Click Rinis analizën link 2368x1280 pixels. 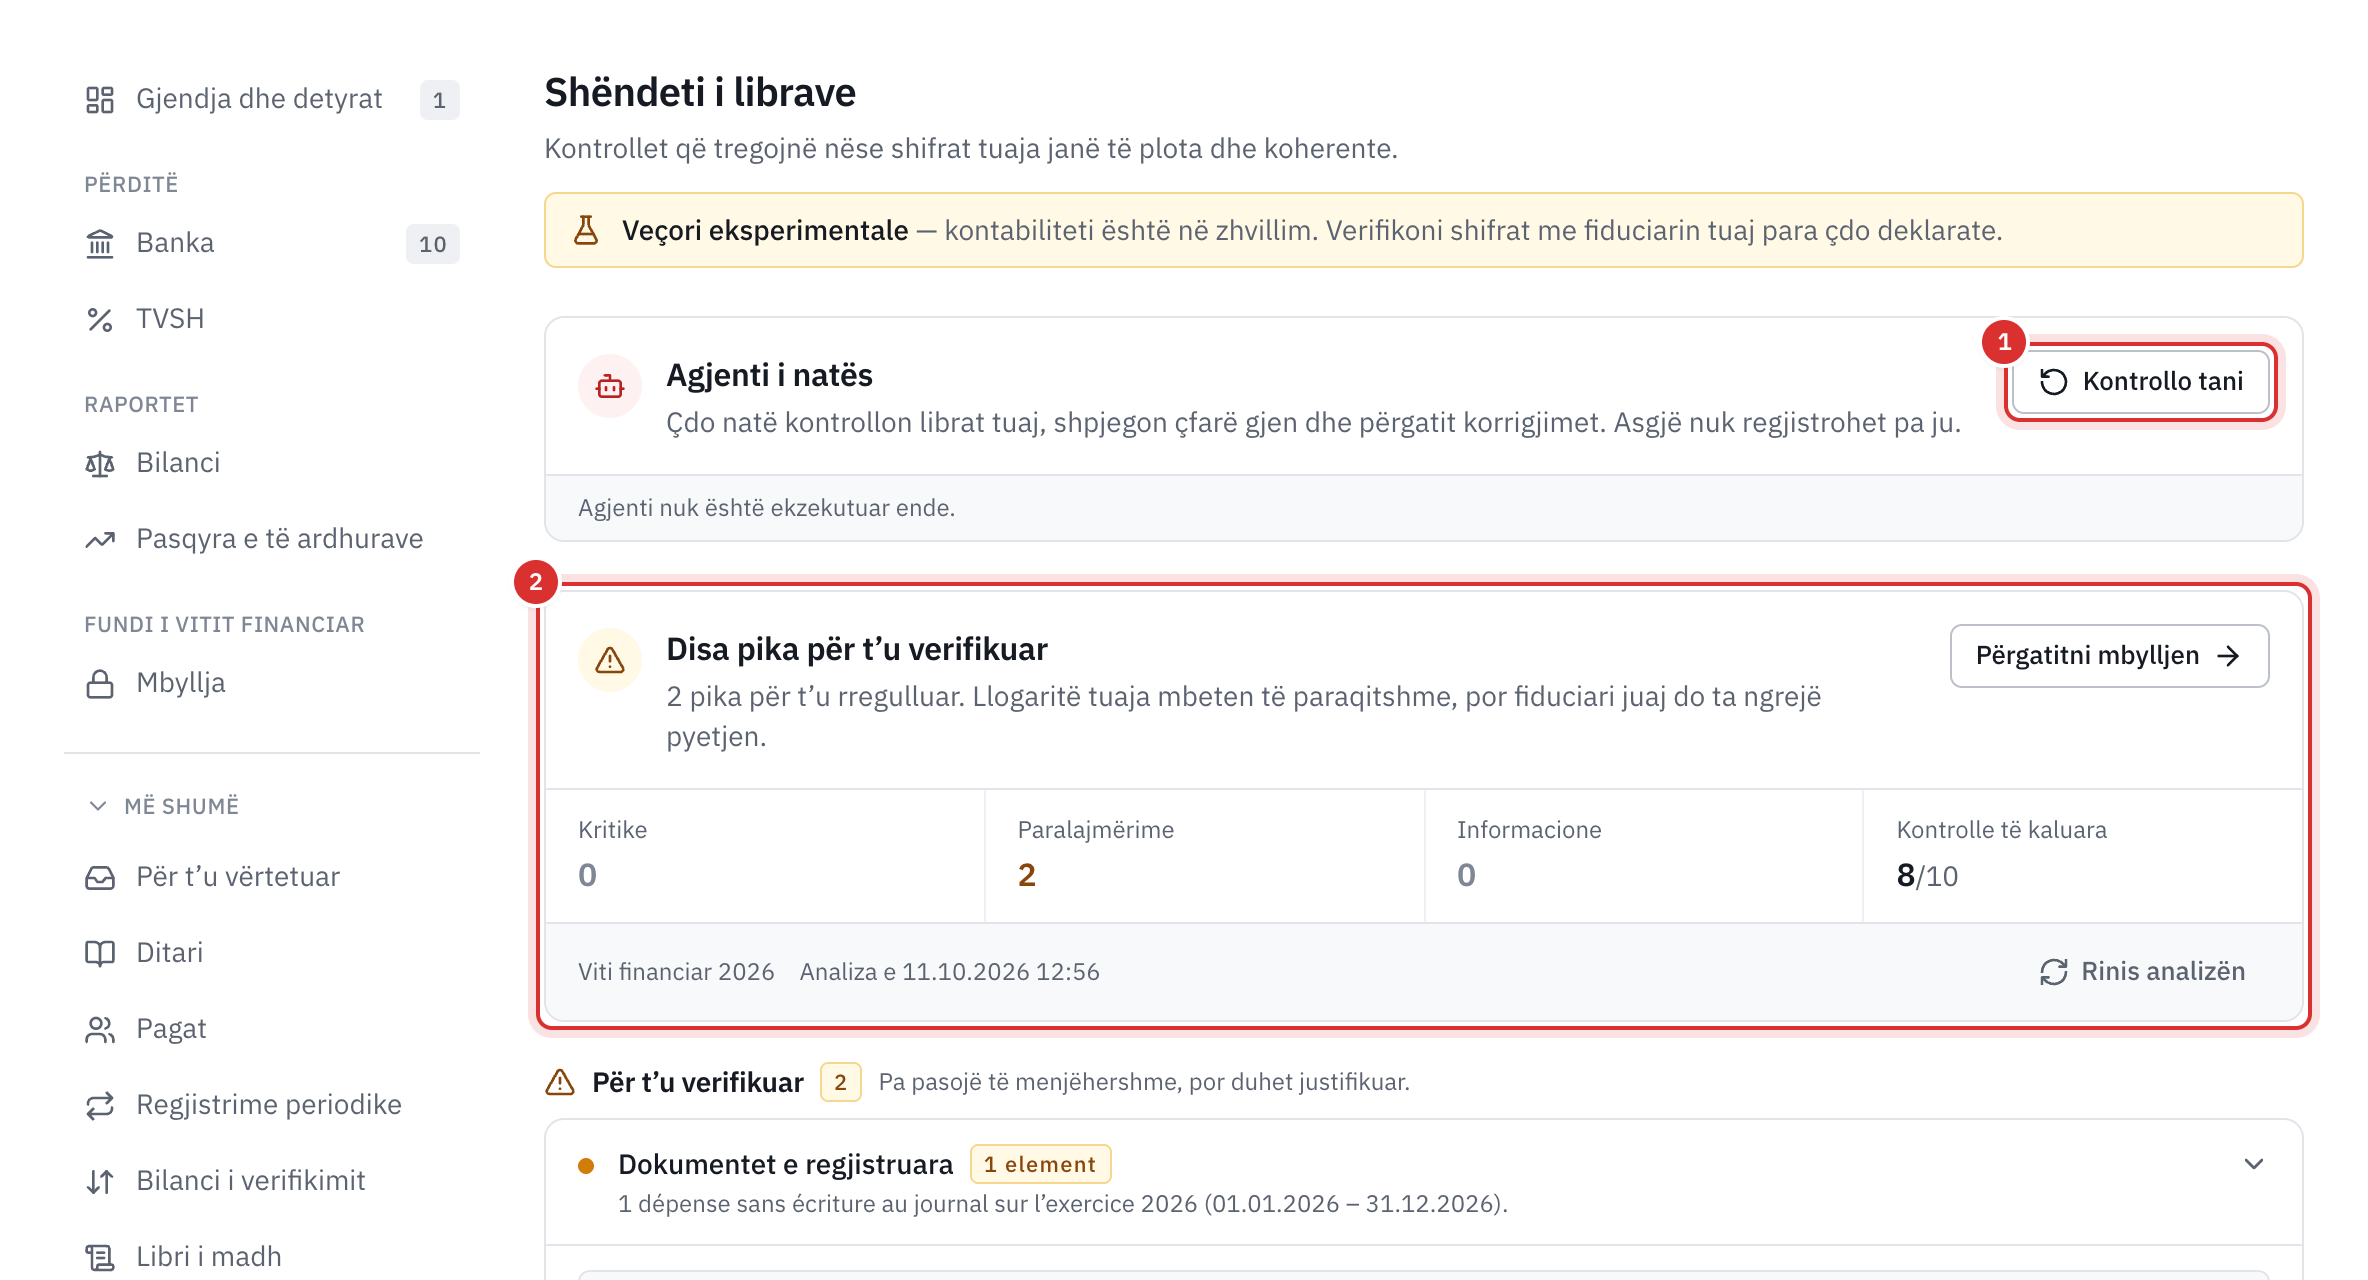2143,971
